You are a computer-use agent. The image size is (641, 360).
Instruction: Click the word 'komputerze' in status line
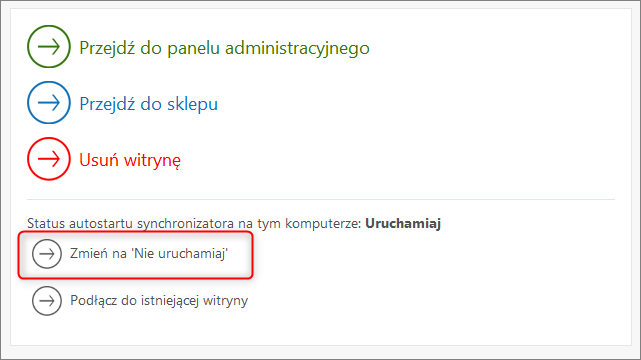coord(323,224)
